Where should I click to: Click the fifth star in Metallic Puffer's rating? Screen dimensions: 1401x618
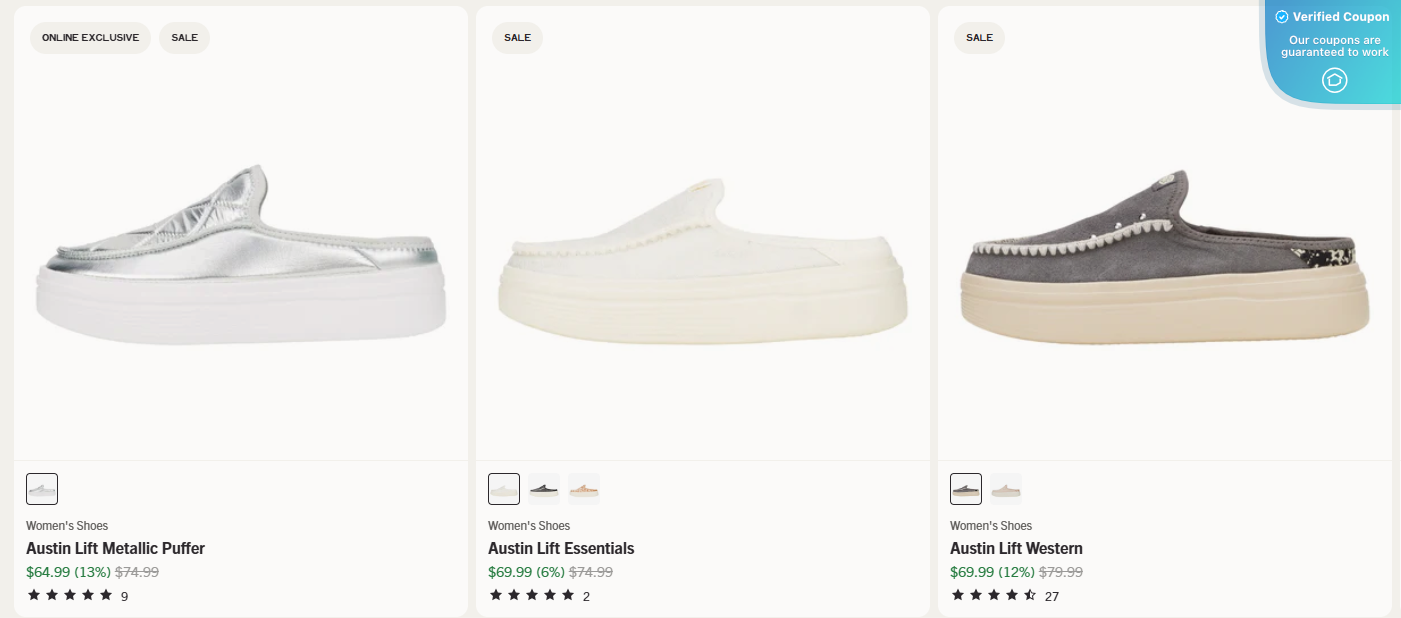(103, 594)
